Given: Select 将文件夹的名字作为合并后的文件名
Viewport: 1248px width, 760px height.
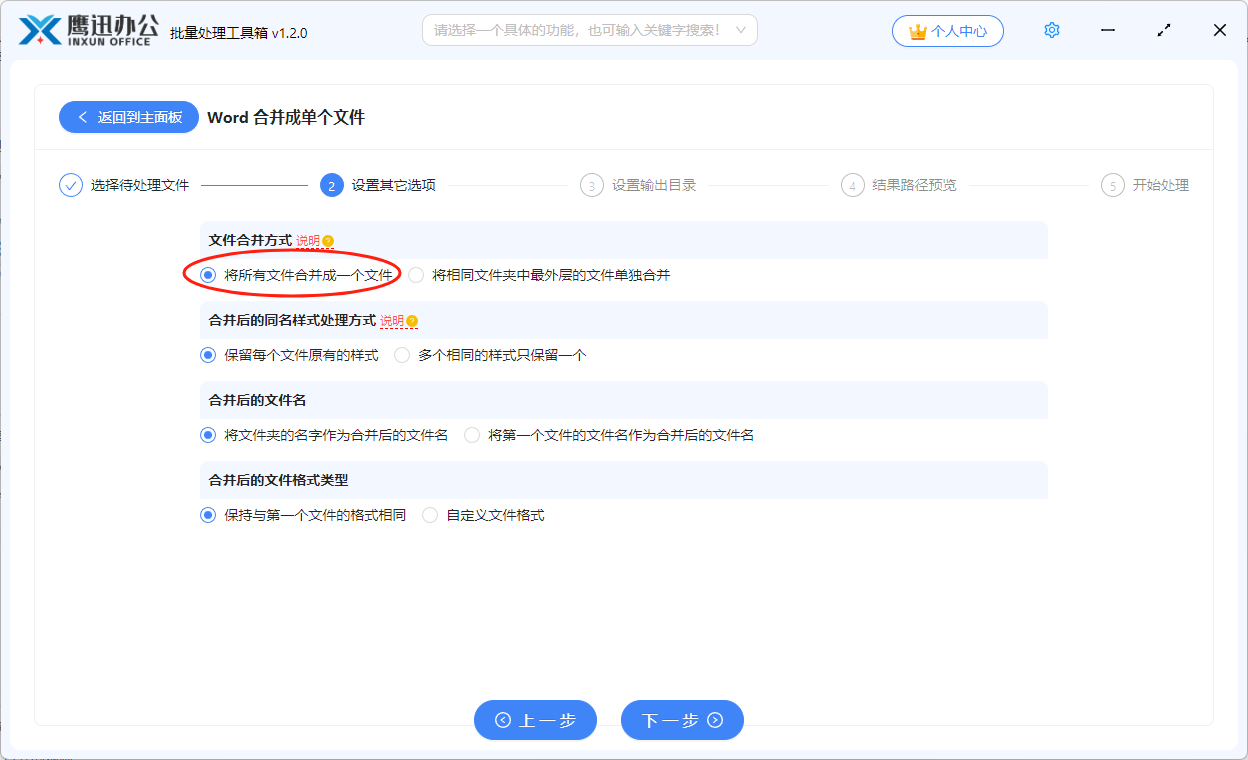Looking at the screenshot, I should 324,435.
